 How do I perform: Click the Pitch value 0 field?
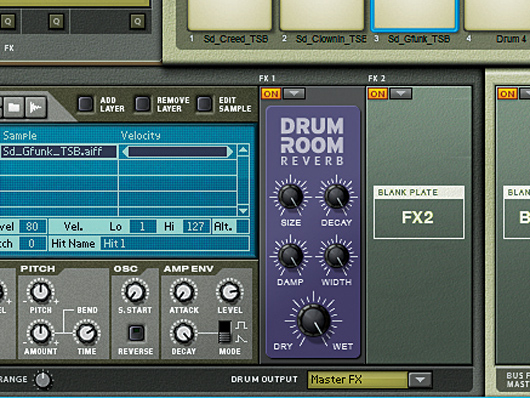click(x=32, y=243)
